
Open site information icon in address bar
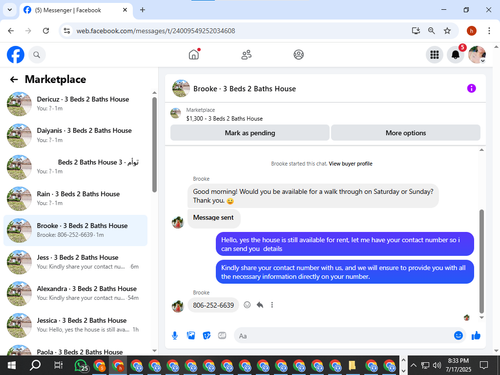(67, 31)
